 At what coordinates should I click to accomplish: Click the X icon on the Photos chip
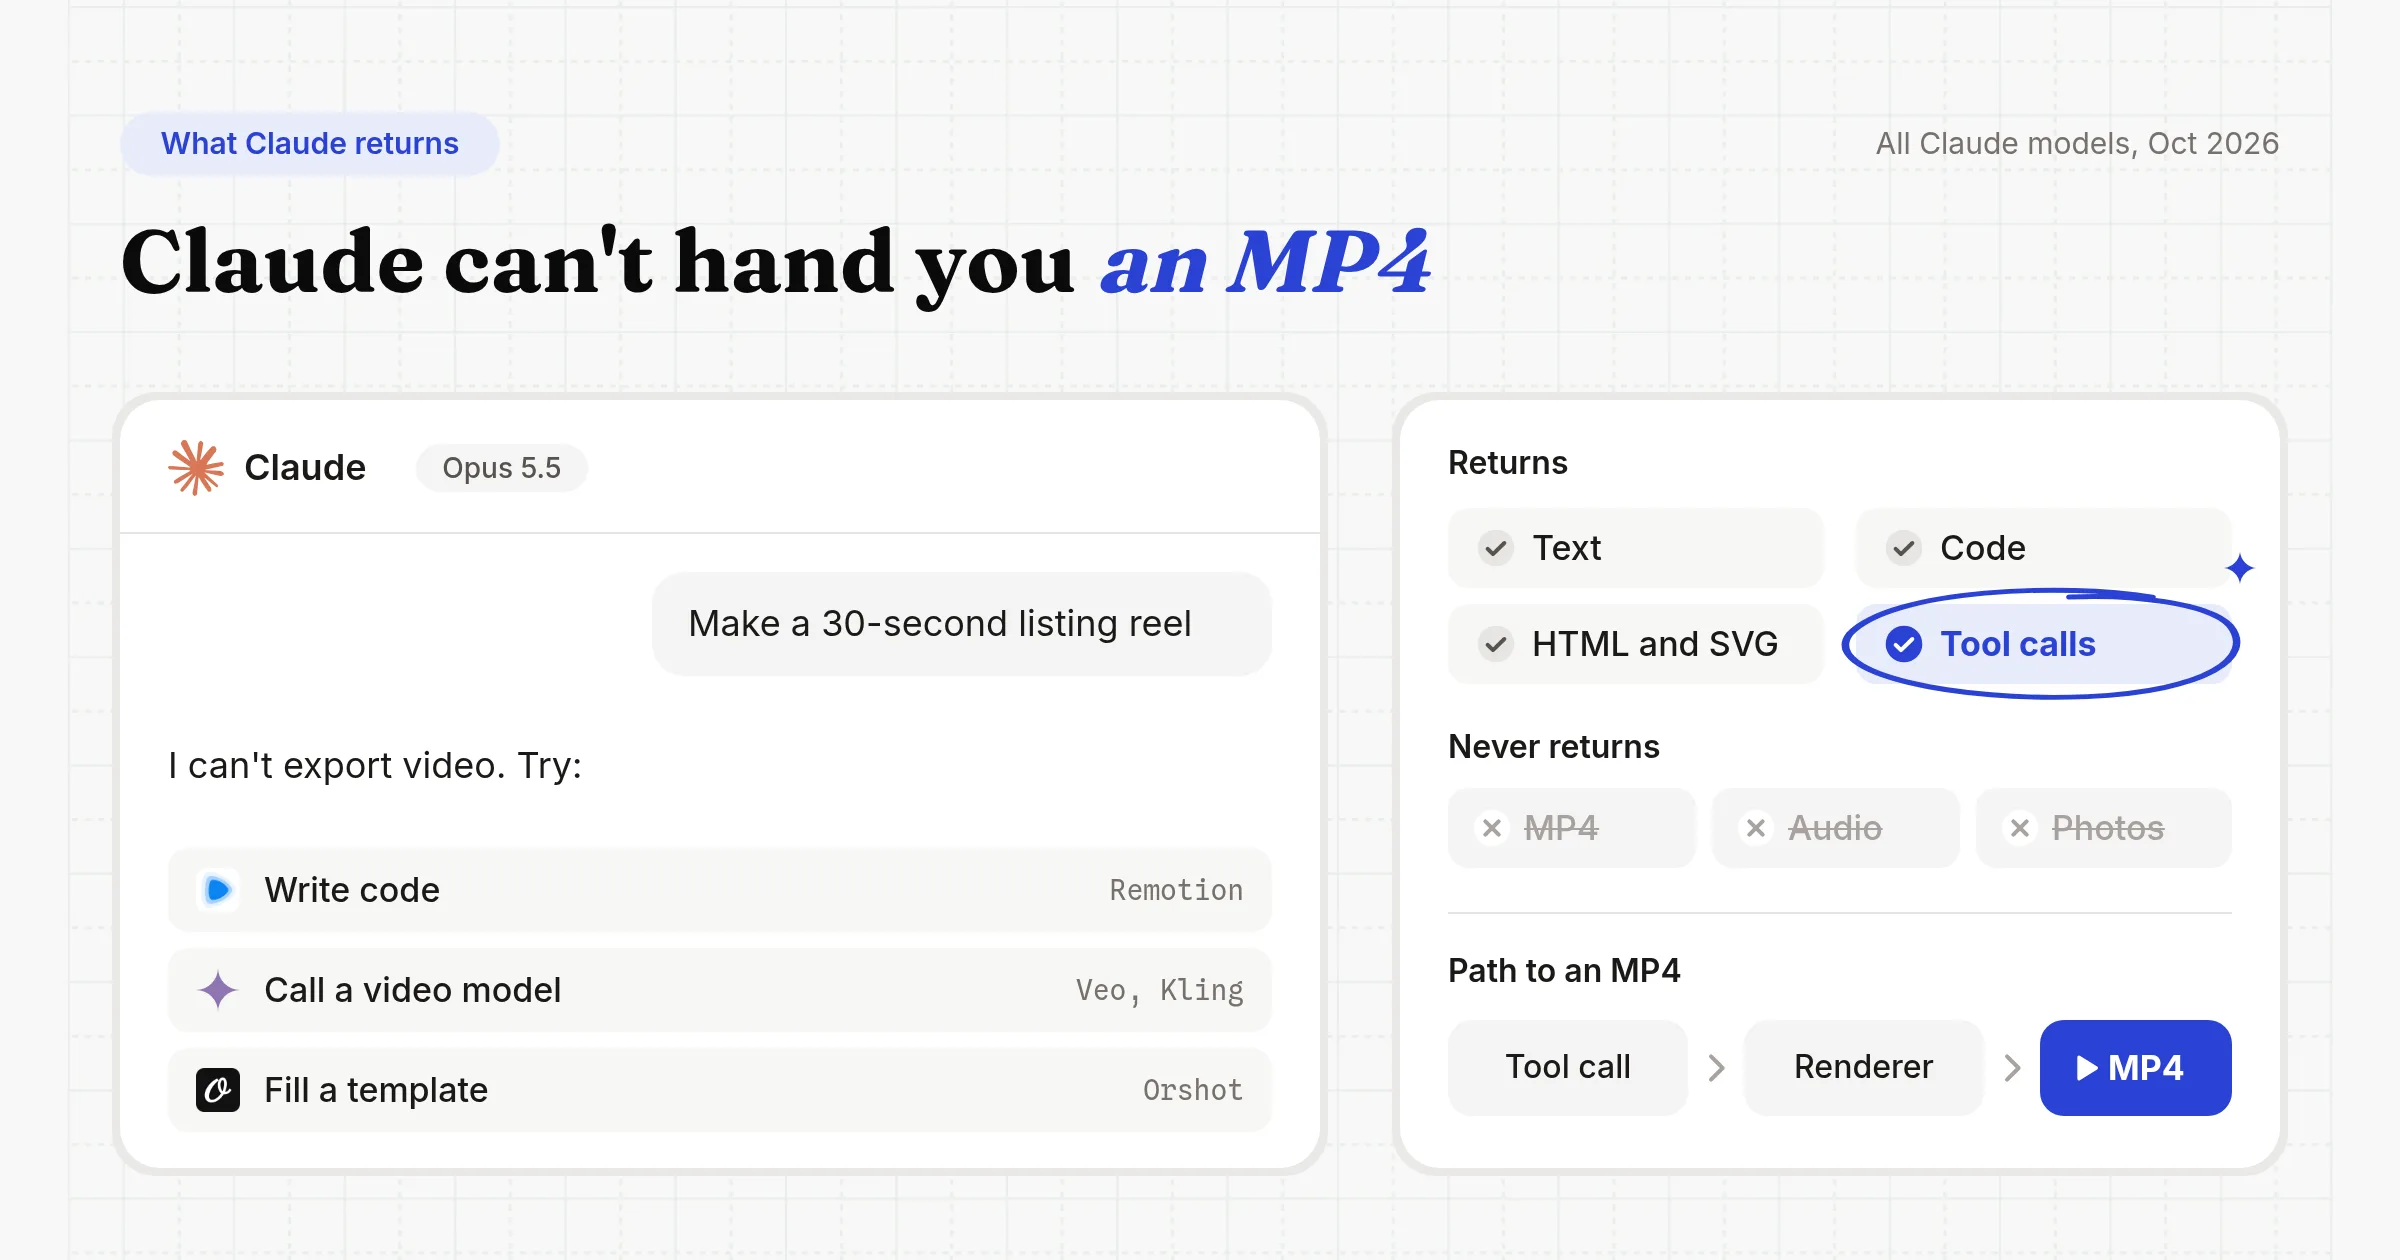tap(2020, 828)
